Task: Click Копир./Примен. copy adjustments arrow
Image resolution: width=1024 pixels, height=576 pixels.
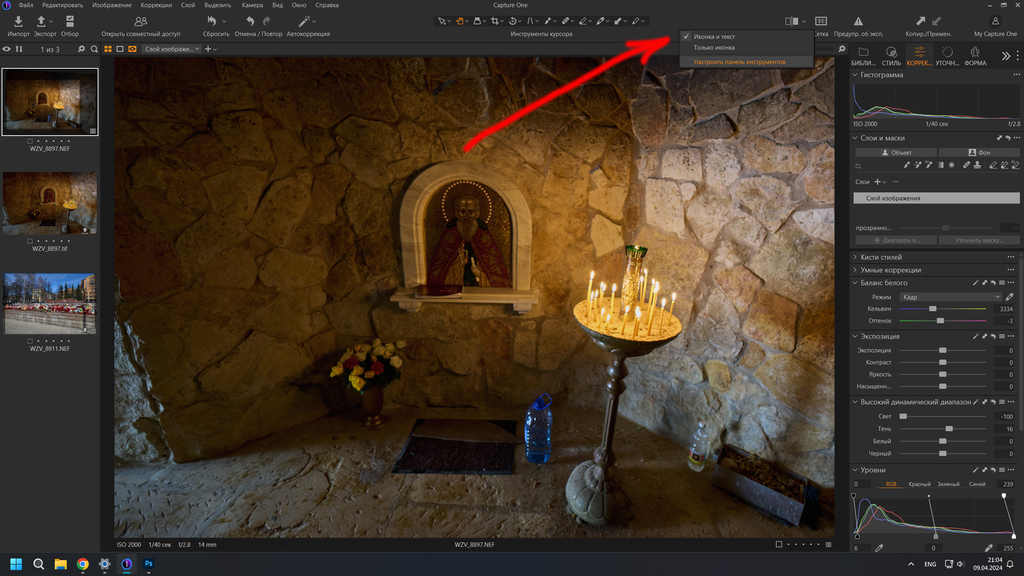Action: (920, 22)
